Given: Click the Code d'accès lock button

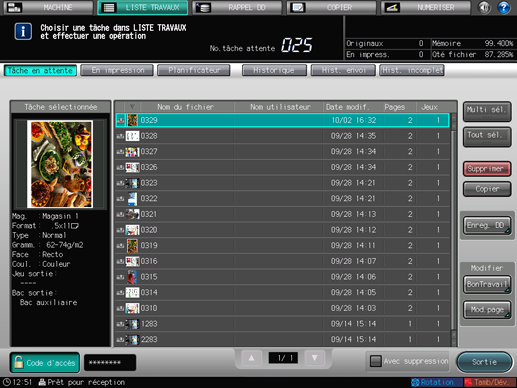Looking at the screenshot, I should click(45, 363).
